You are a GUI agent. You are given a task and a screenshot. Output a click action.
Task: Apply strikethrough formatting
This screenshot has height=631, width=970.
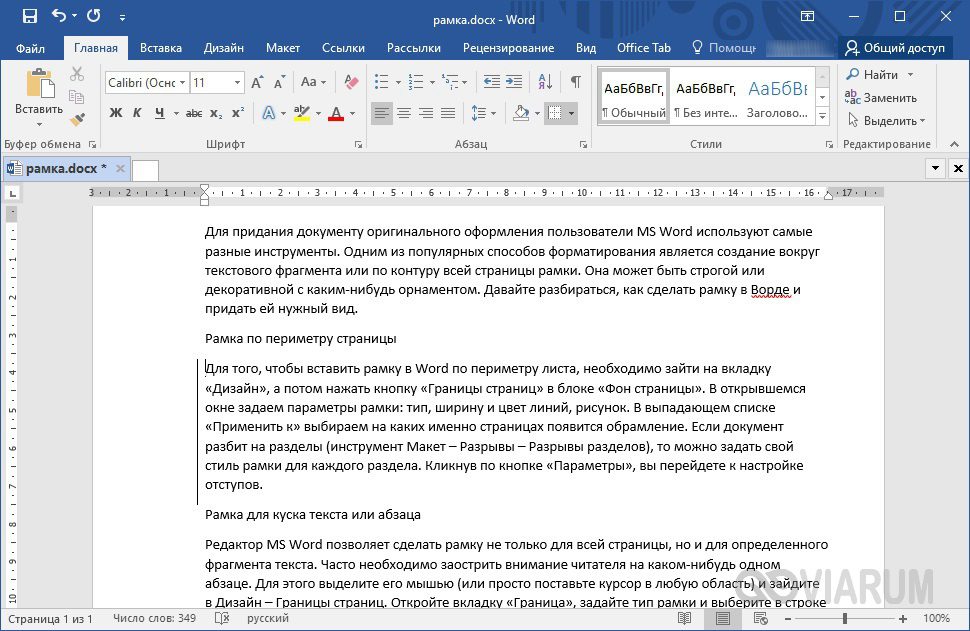point(194,113)
